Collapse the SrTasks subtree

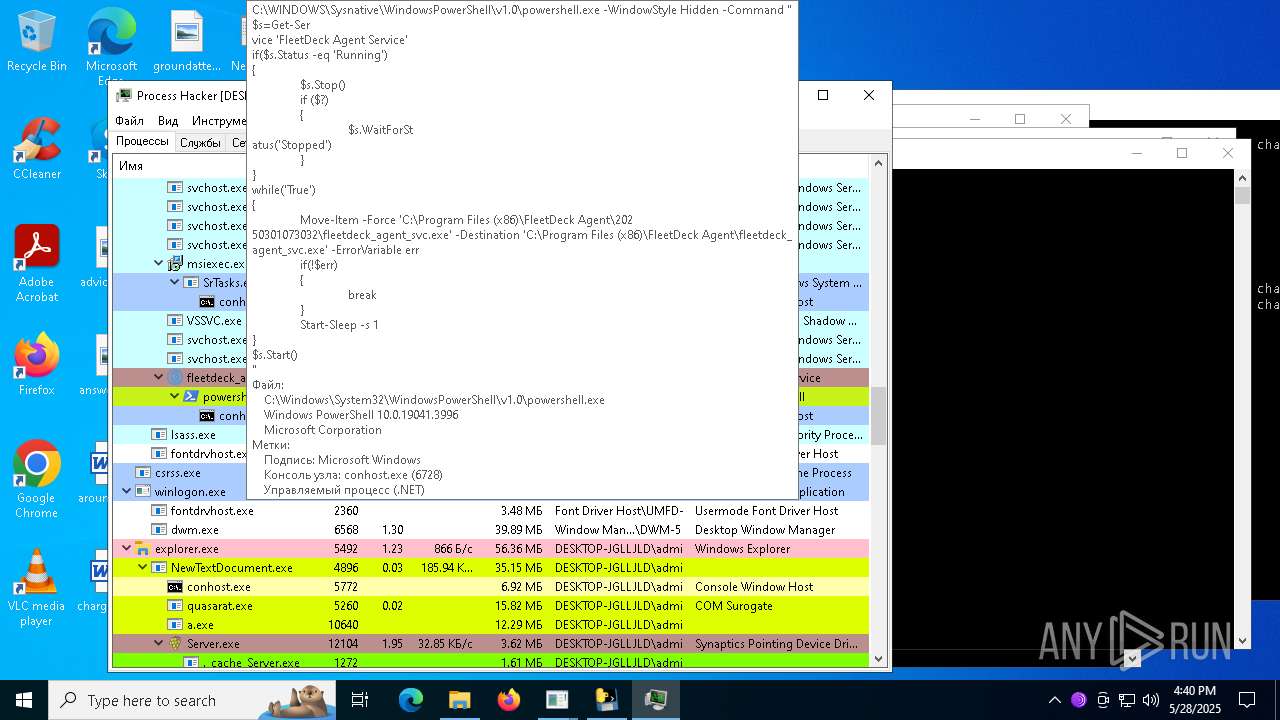click(x=175, y=283)
